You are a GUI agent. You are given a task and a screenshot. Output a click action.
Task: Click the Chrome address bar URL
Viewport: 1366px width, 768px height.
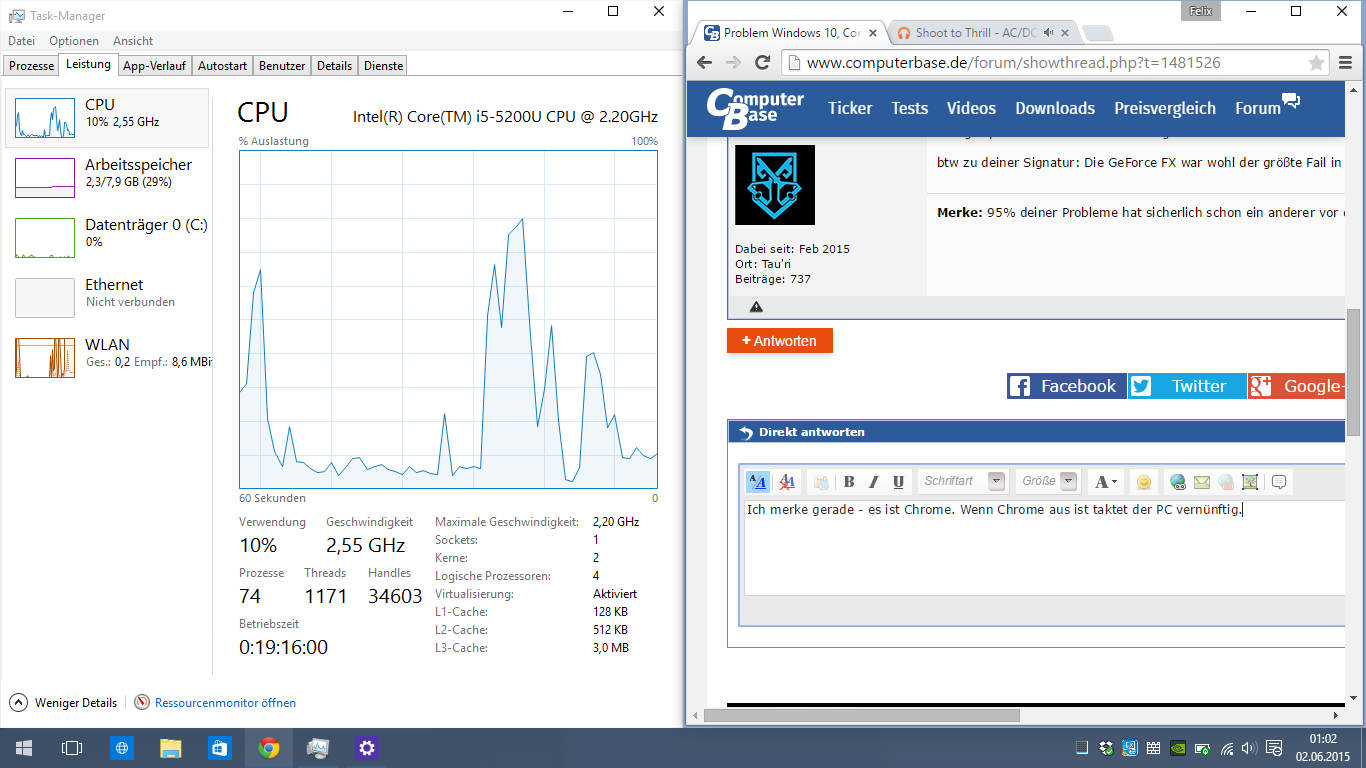point(1013,62)
